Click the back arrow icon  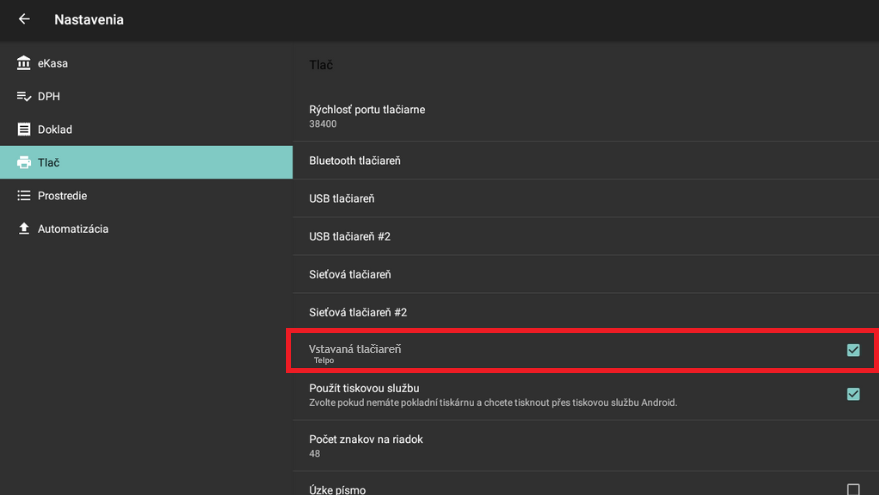coord(24,19)
